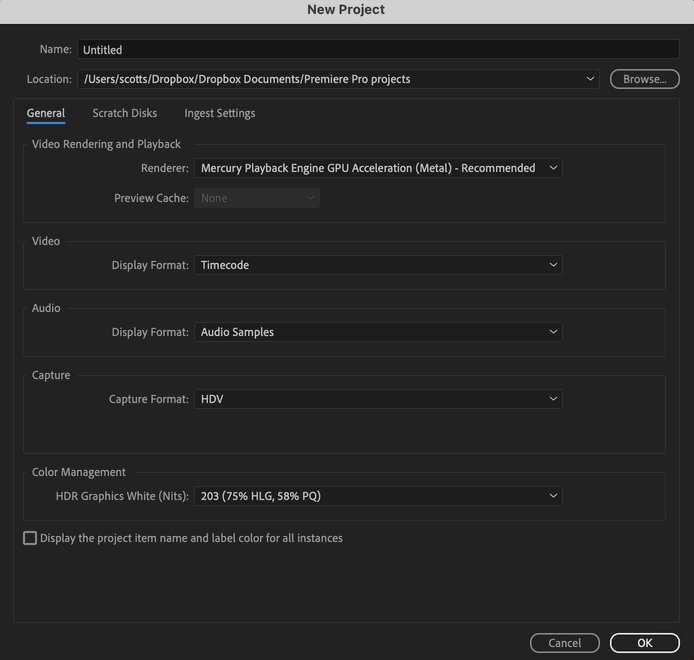Click the Browse... button
This screenshot has height=660, width=694.
click(x=644, y=79)
